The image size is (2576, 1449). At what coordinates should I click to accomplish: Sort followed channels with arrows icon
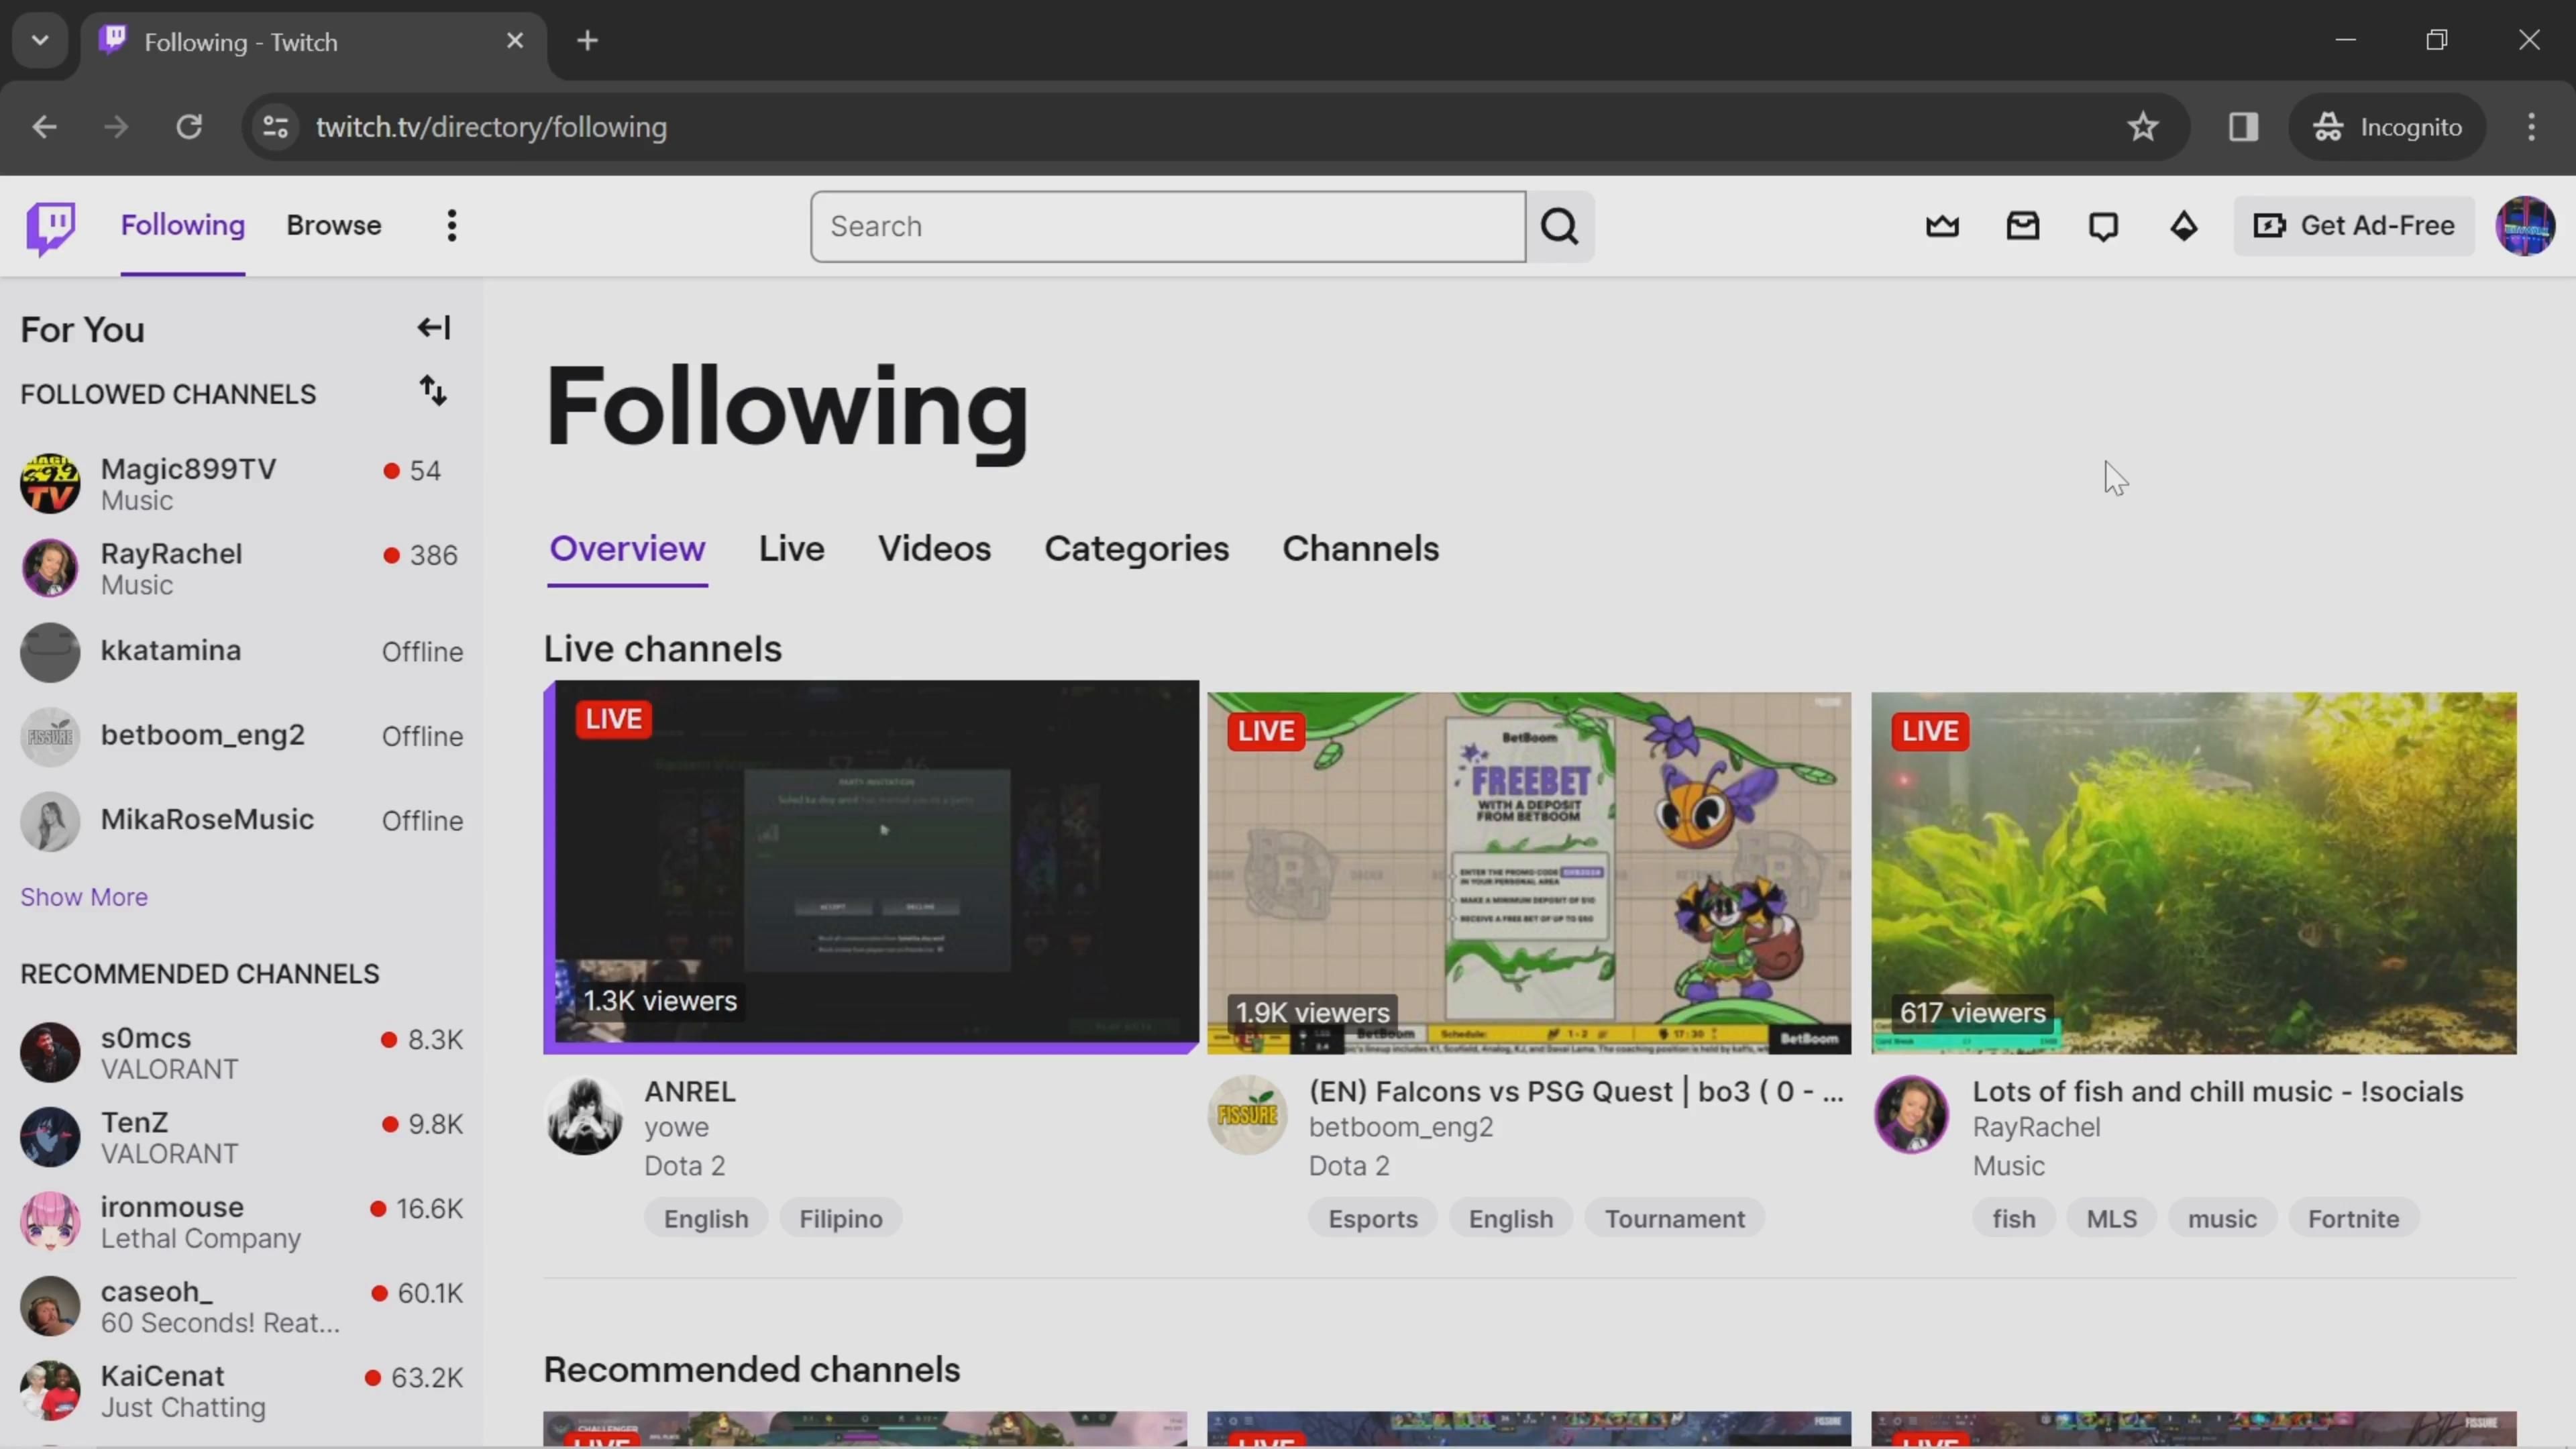click(432, 391)
